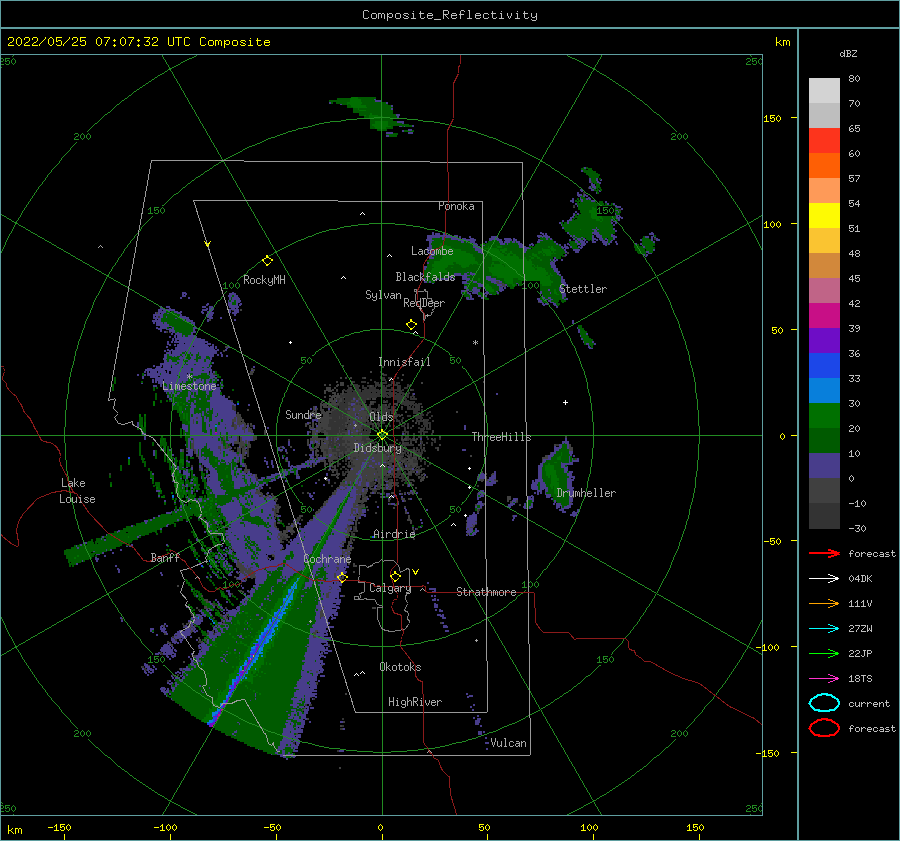Click the Okotoks label
900x841 pixels.
pyautogui.click(x=400, y=667)
